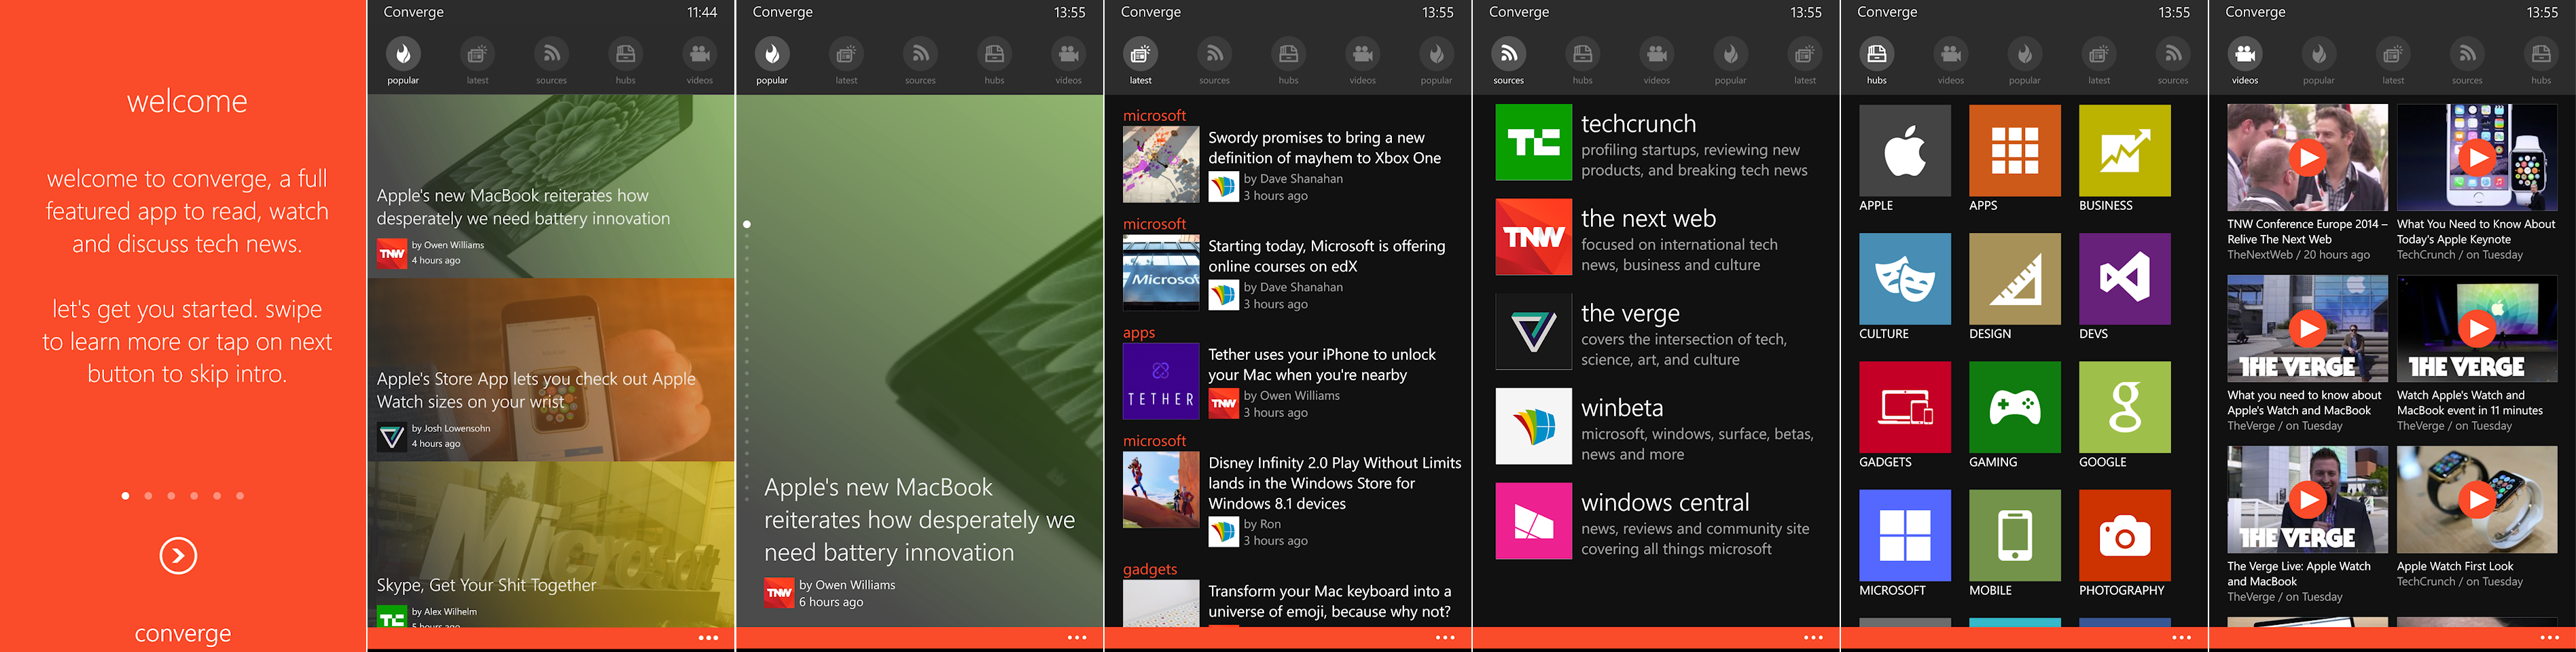Open the 'apps' category link above Tether article

(x=1138, y=333)
